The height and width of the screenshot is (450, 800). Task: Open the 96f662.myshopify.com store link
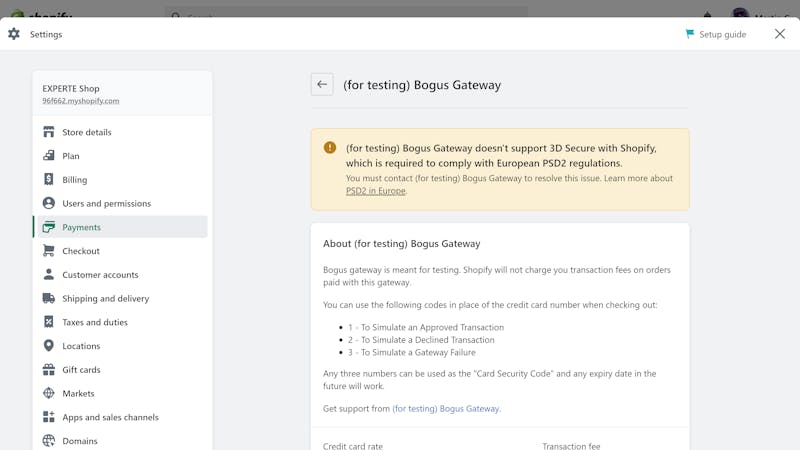pos(81,101)
